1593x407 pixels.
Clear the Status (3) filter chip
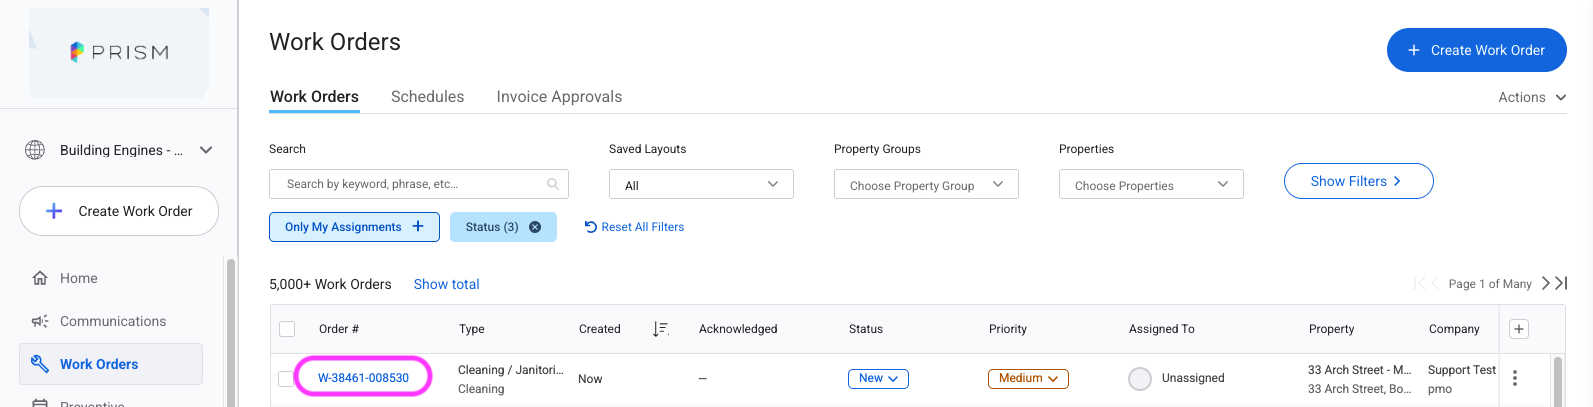point(535,227)
